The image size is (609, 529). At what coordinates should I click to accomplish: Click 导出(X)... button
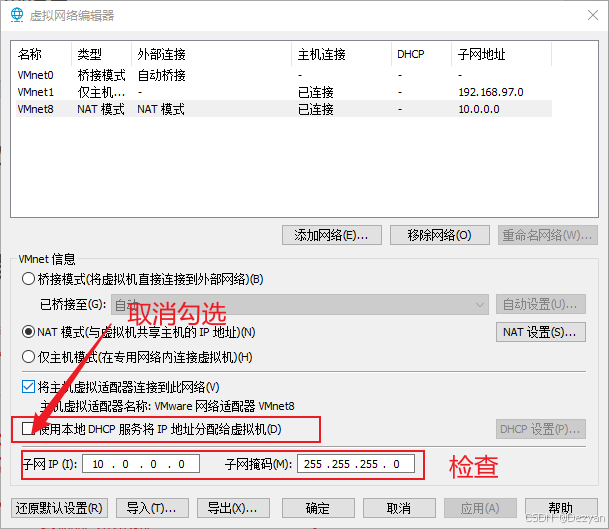pos(233,508)
